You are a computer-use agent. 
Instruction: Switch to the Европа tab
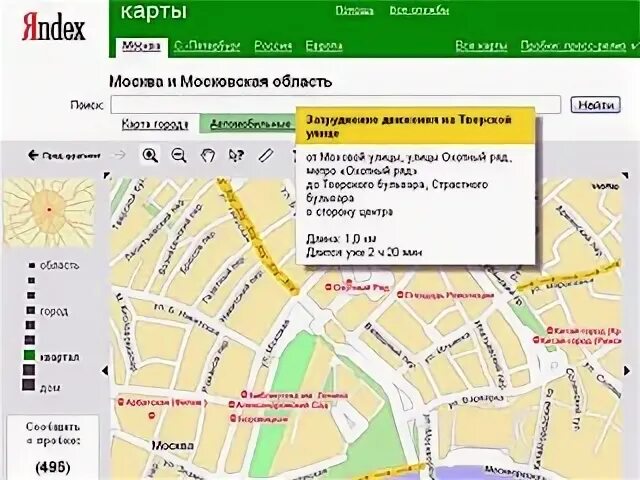[x=324, y=46]
